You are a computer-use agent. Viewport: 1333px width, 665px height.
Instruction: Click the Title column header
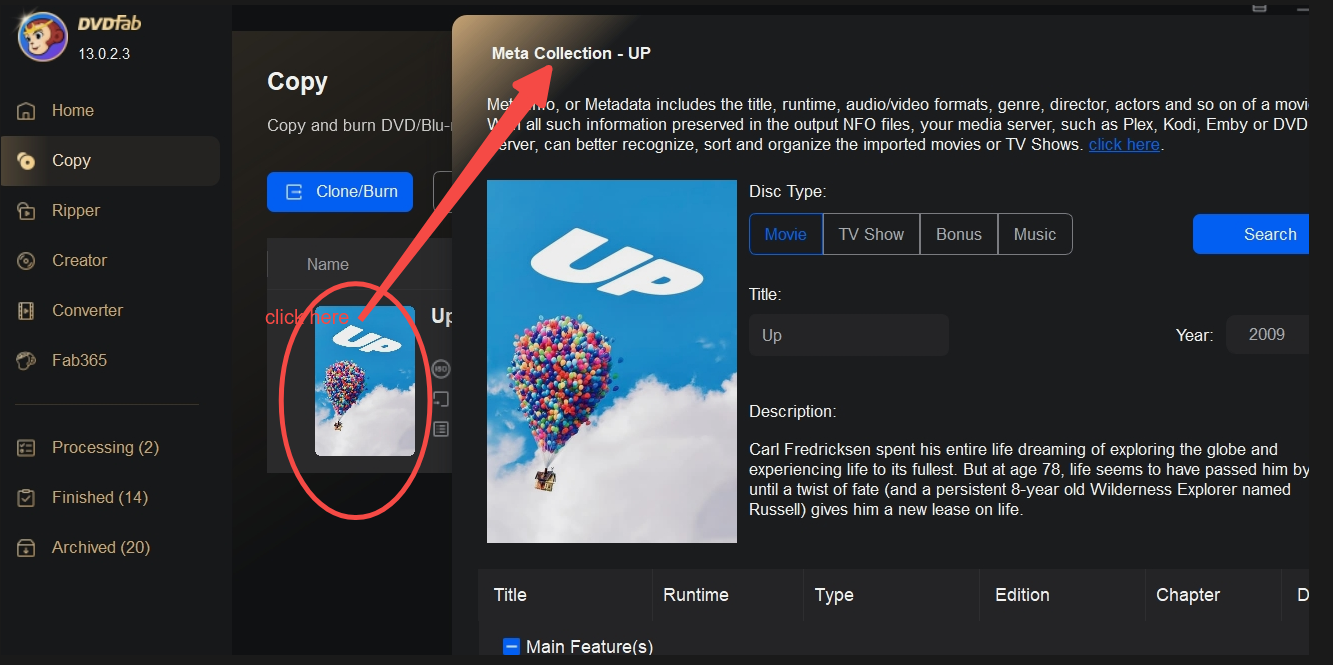coord(510,595)
